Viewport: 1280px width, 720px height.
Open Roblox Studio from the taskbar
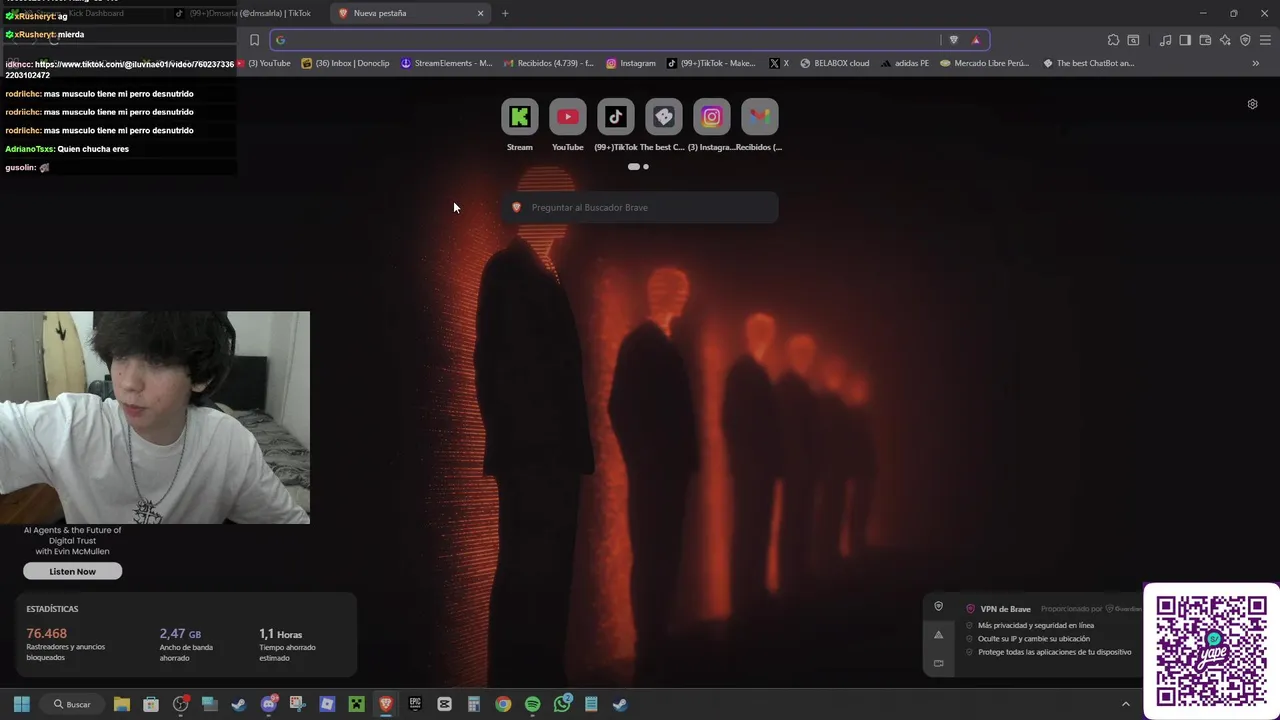click(x=327, y=704)
